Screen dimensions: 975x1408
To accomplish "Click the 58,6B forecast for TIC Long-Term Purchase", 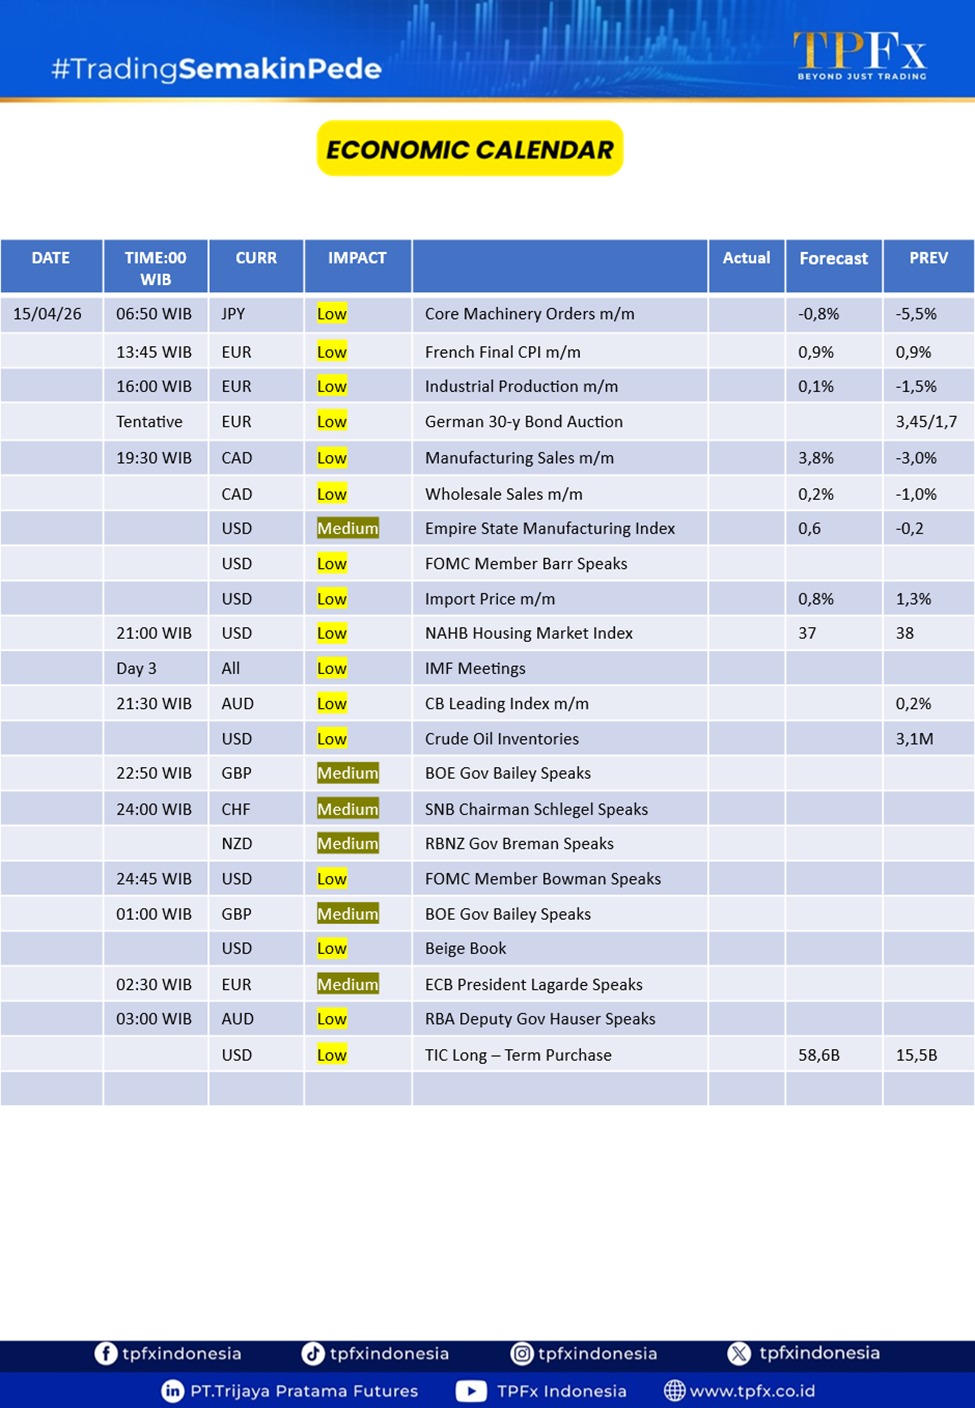I will (818, 1055).
